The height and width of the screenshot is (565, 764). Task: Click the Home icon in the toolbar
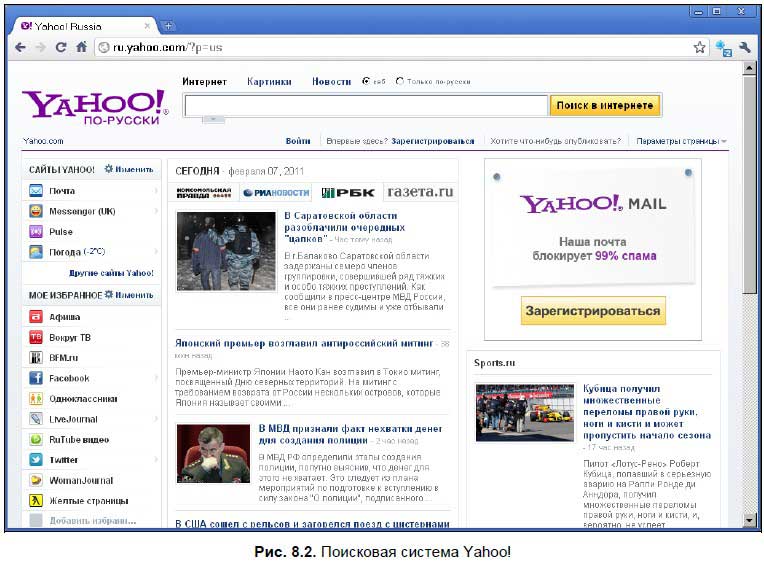point(81,47)
